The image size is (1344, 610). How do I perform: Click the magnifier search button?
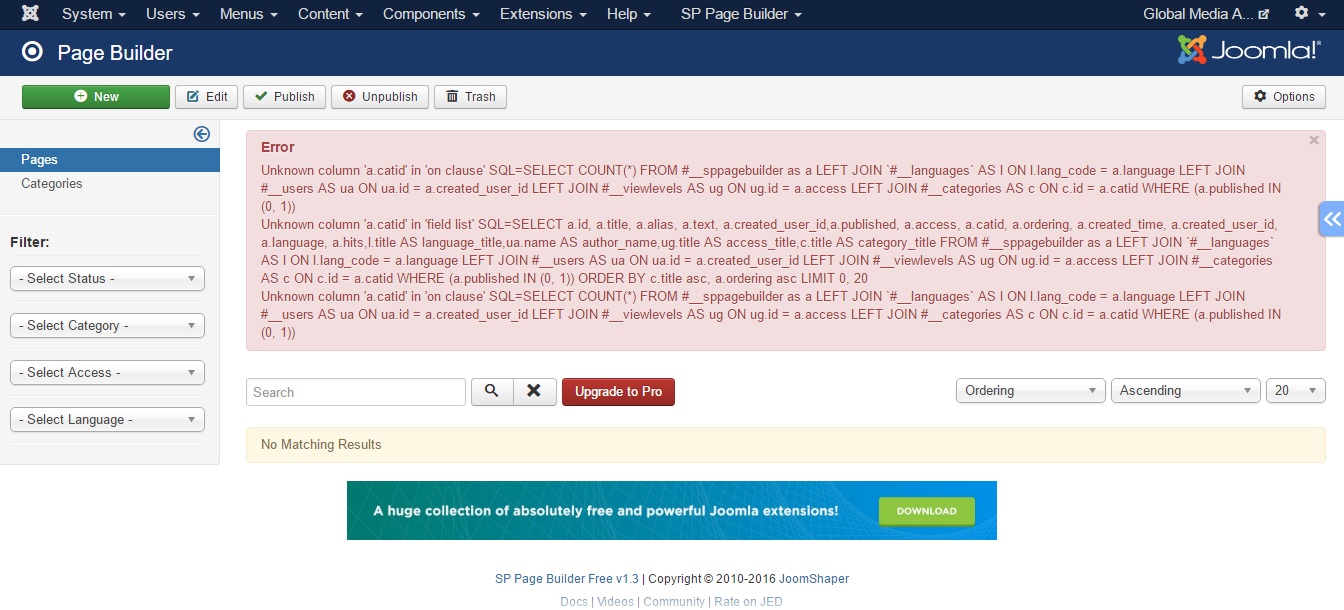click(x=492, y=392)
